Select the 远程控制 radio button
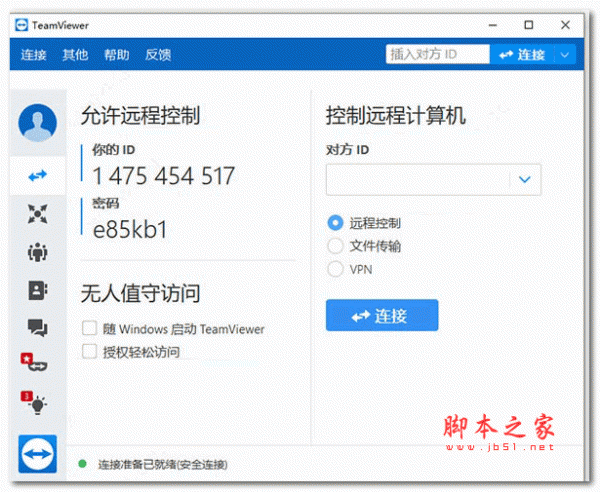This screenshot has height=492, width=600. pyautogui.click(x=335, y=223)
